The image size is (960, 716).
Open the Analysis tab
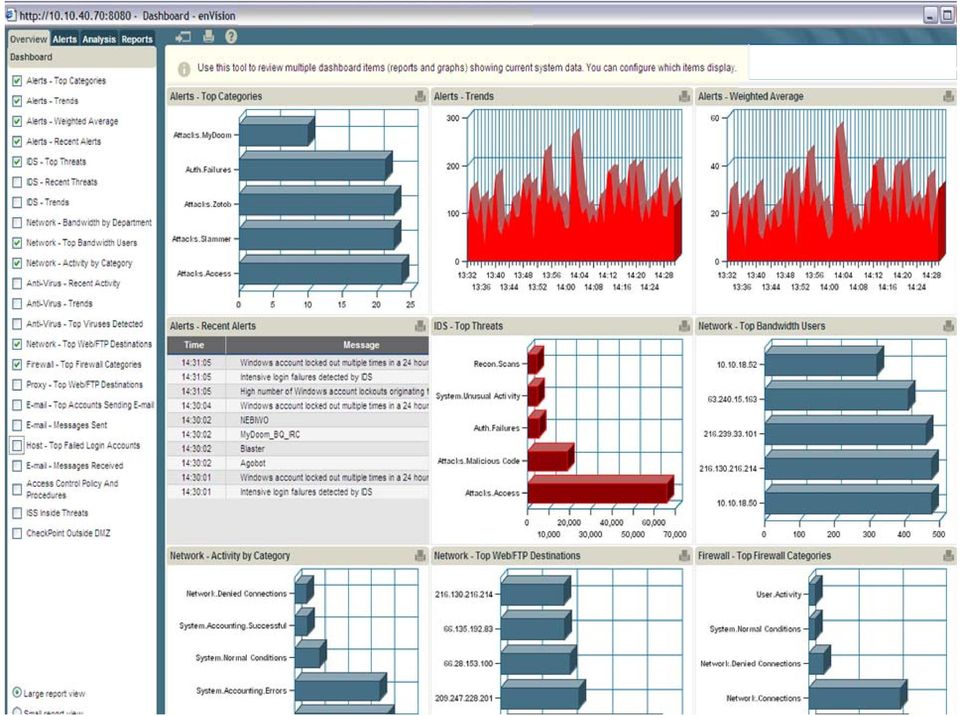point(99,39)
